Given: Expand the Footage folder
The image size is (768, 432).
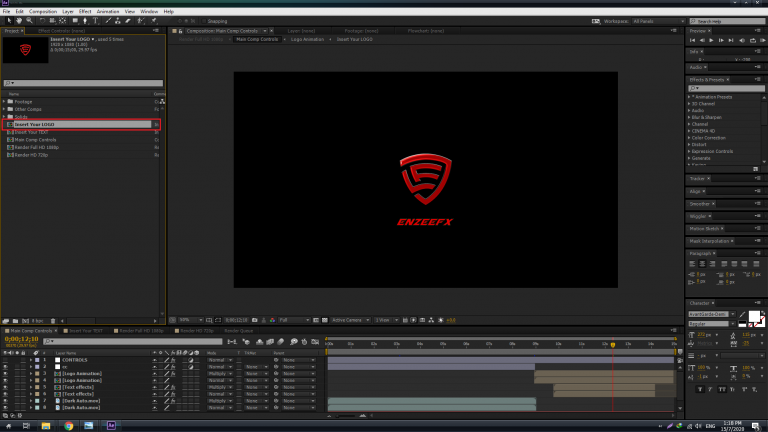Looking at the screenshot, I should click(4, 101).
